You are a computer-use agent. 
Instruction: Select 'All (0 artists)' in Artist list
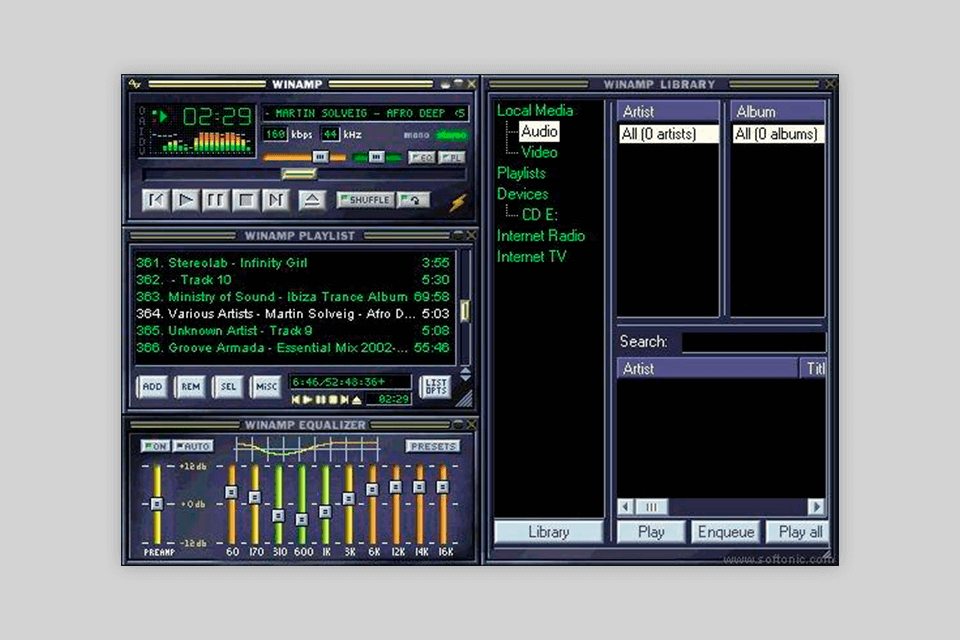click(668, 134)
